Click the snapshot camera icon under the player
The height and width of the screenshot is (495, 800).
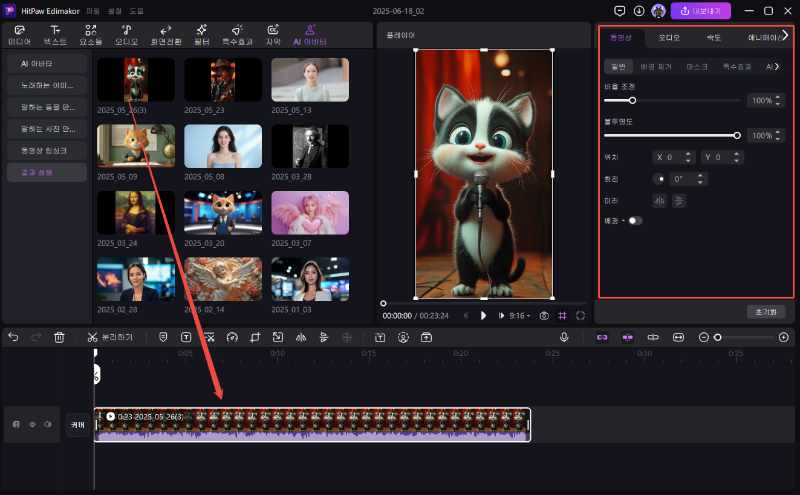point(544,315)
